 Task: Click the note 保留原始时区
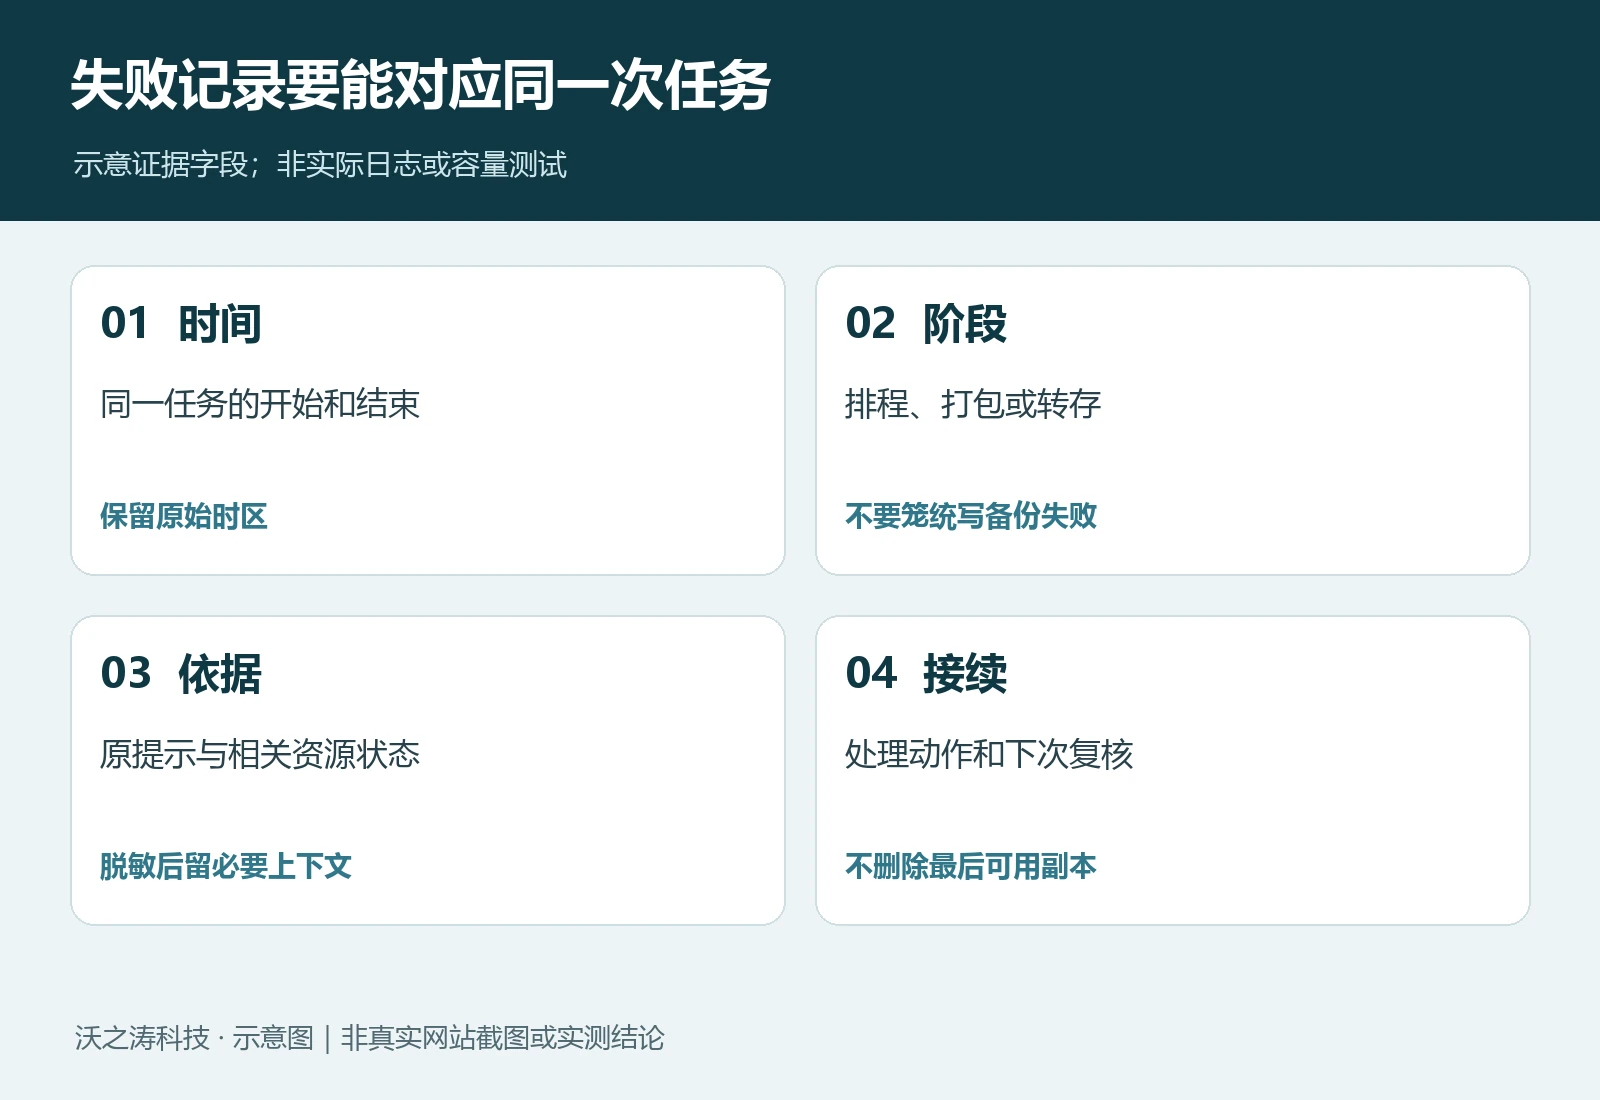click(184, 516)
